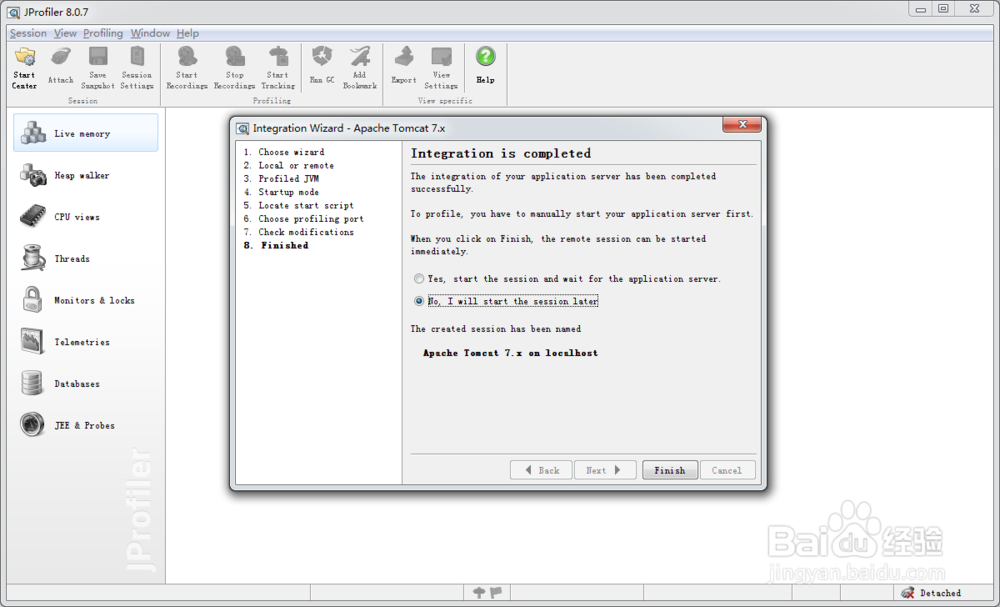Open the JEE & Probes section
The width and height of the screenshot is (1000, 607).
85,425
